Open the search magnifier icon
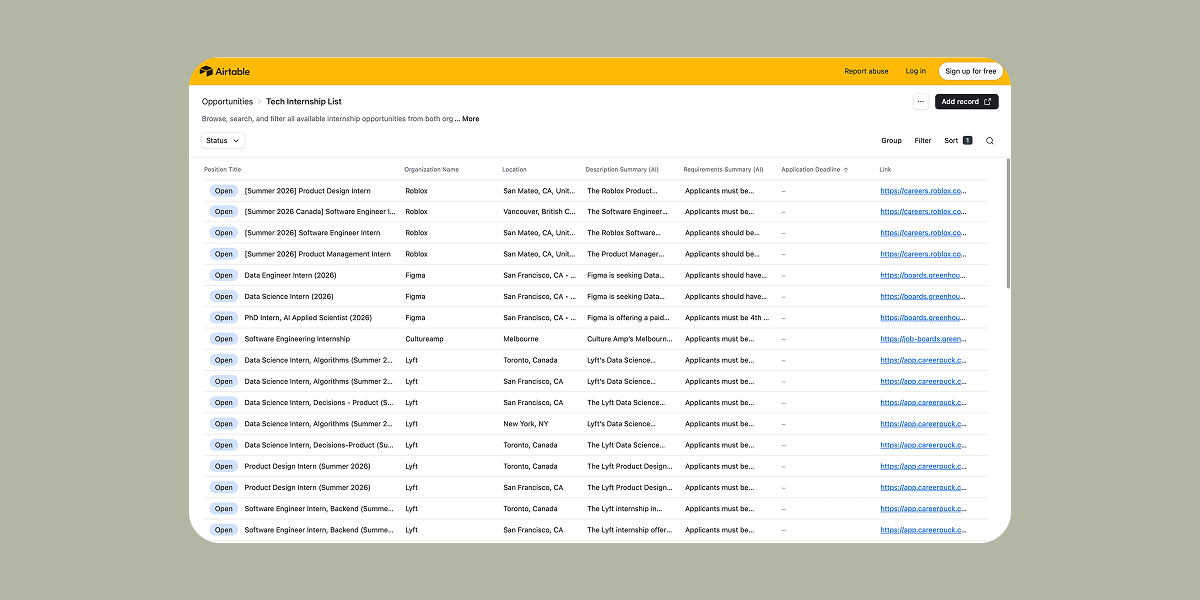The image size is (1200, 600). pyautogui.click(x=990, y=141)
